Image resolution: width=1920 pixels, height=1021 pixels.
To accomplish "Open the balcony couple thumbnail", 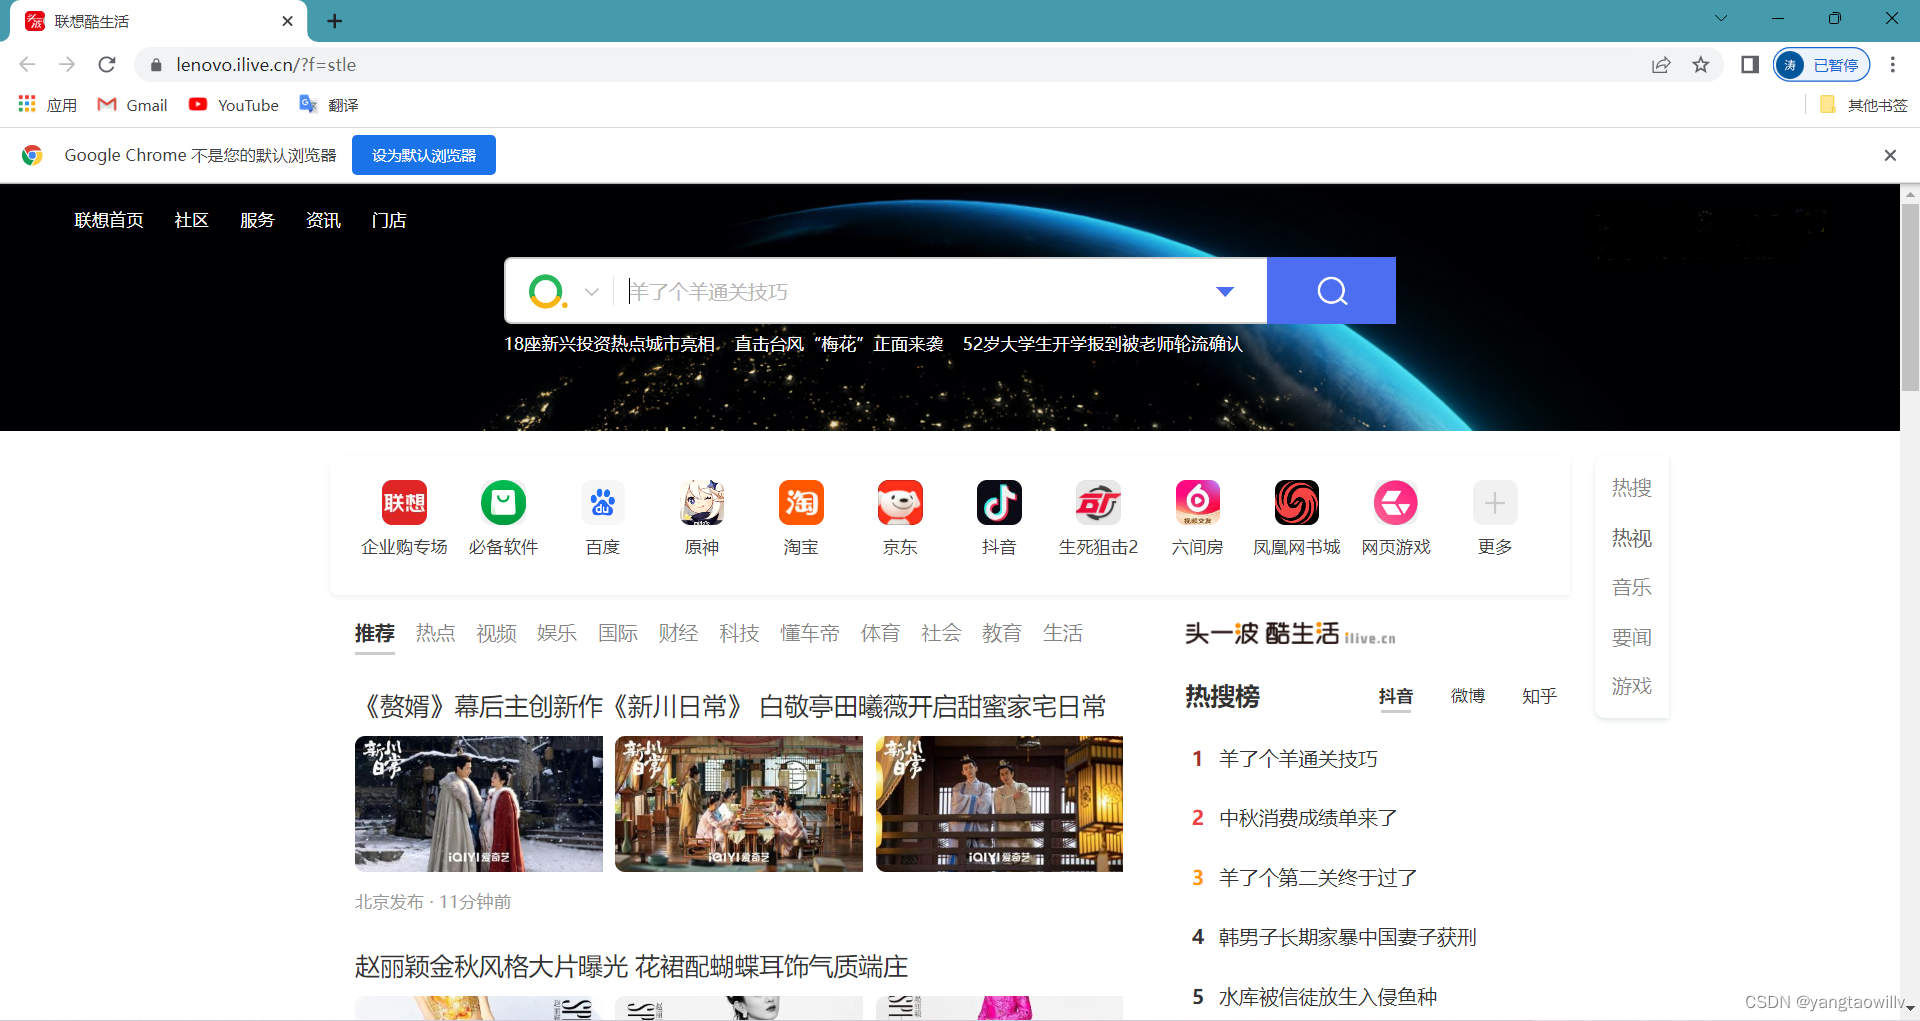I will point(999,804).
